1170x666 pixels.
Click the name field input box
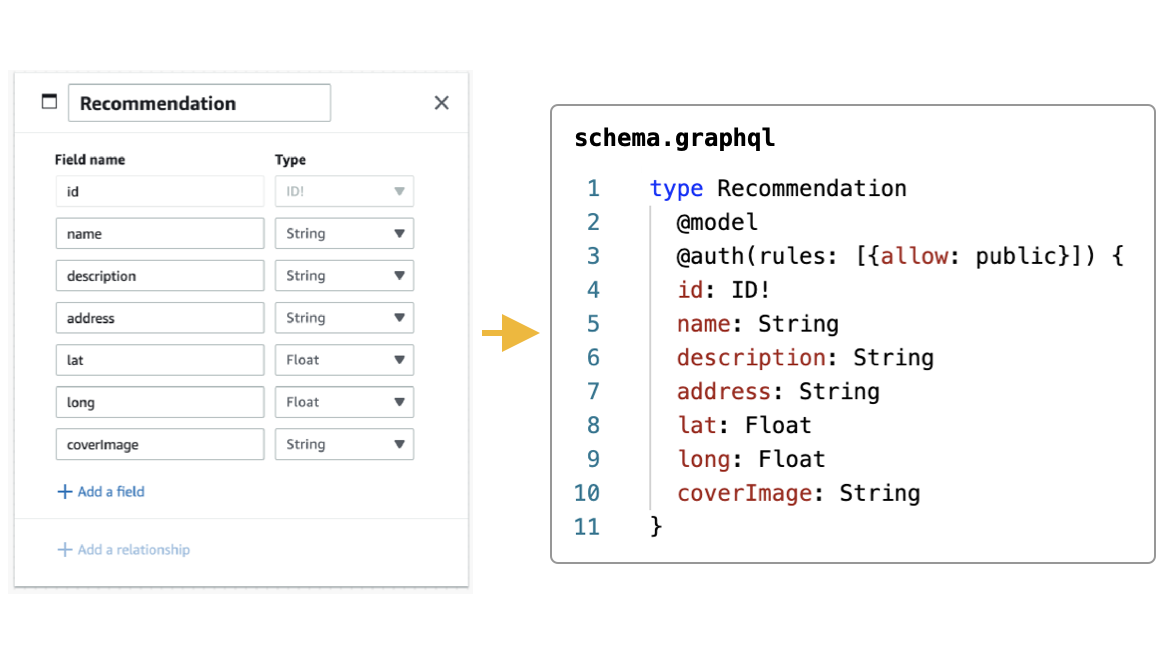160,233
